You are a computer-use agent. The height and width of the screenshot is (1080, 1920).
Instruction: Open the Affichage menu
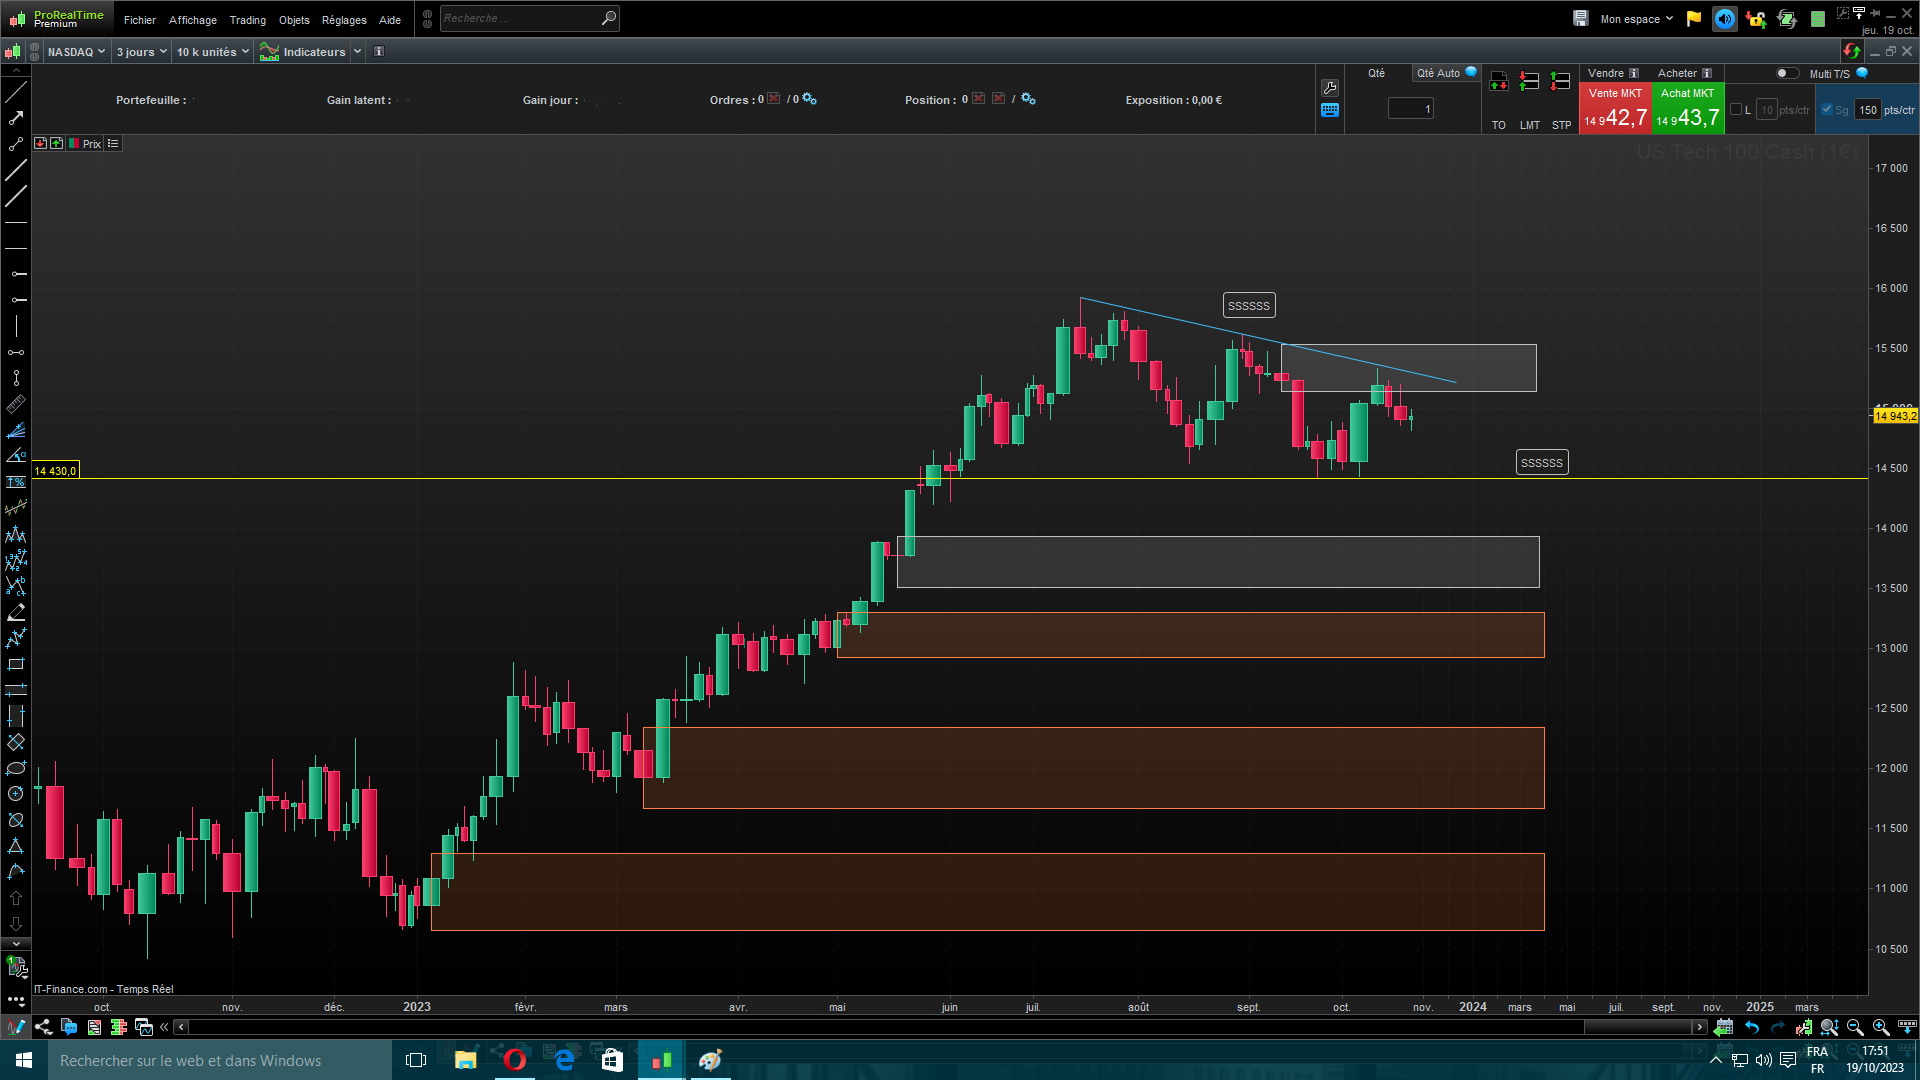pos(192,20)
